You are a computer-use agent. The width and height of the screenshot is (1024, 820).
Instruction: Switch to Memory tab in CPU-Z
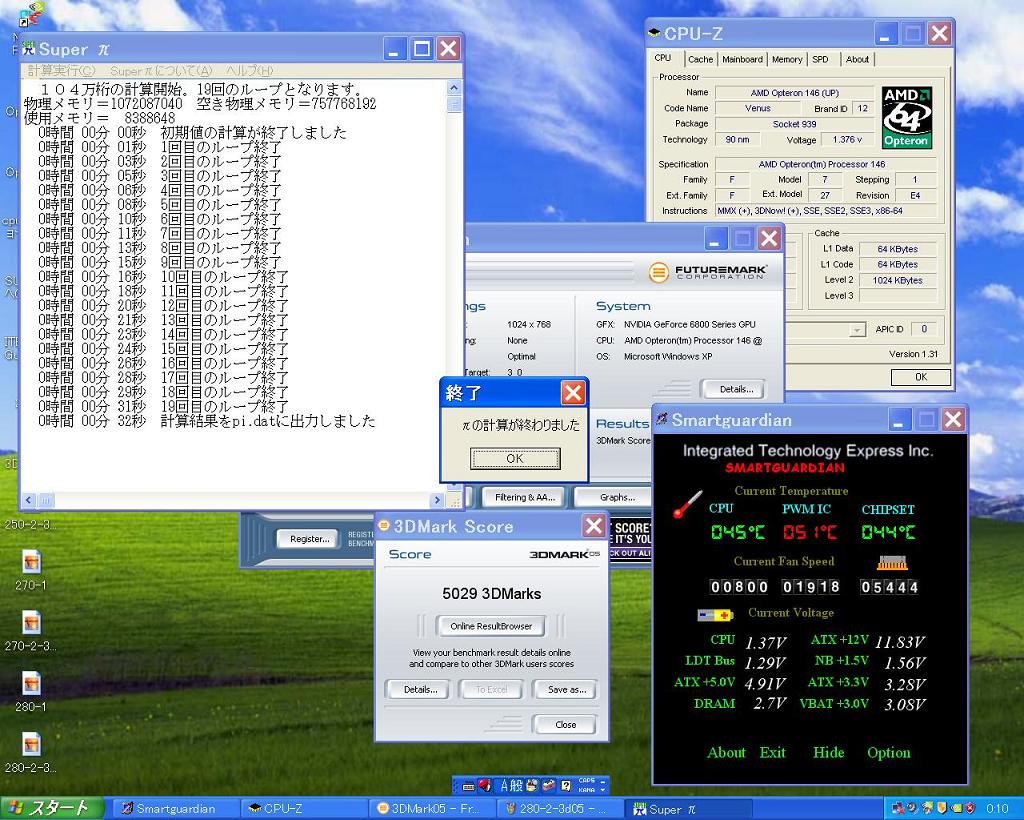pos(787,59)
